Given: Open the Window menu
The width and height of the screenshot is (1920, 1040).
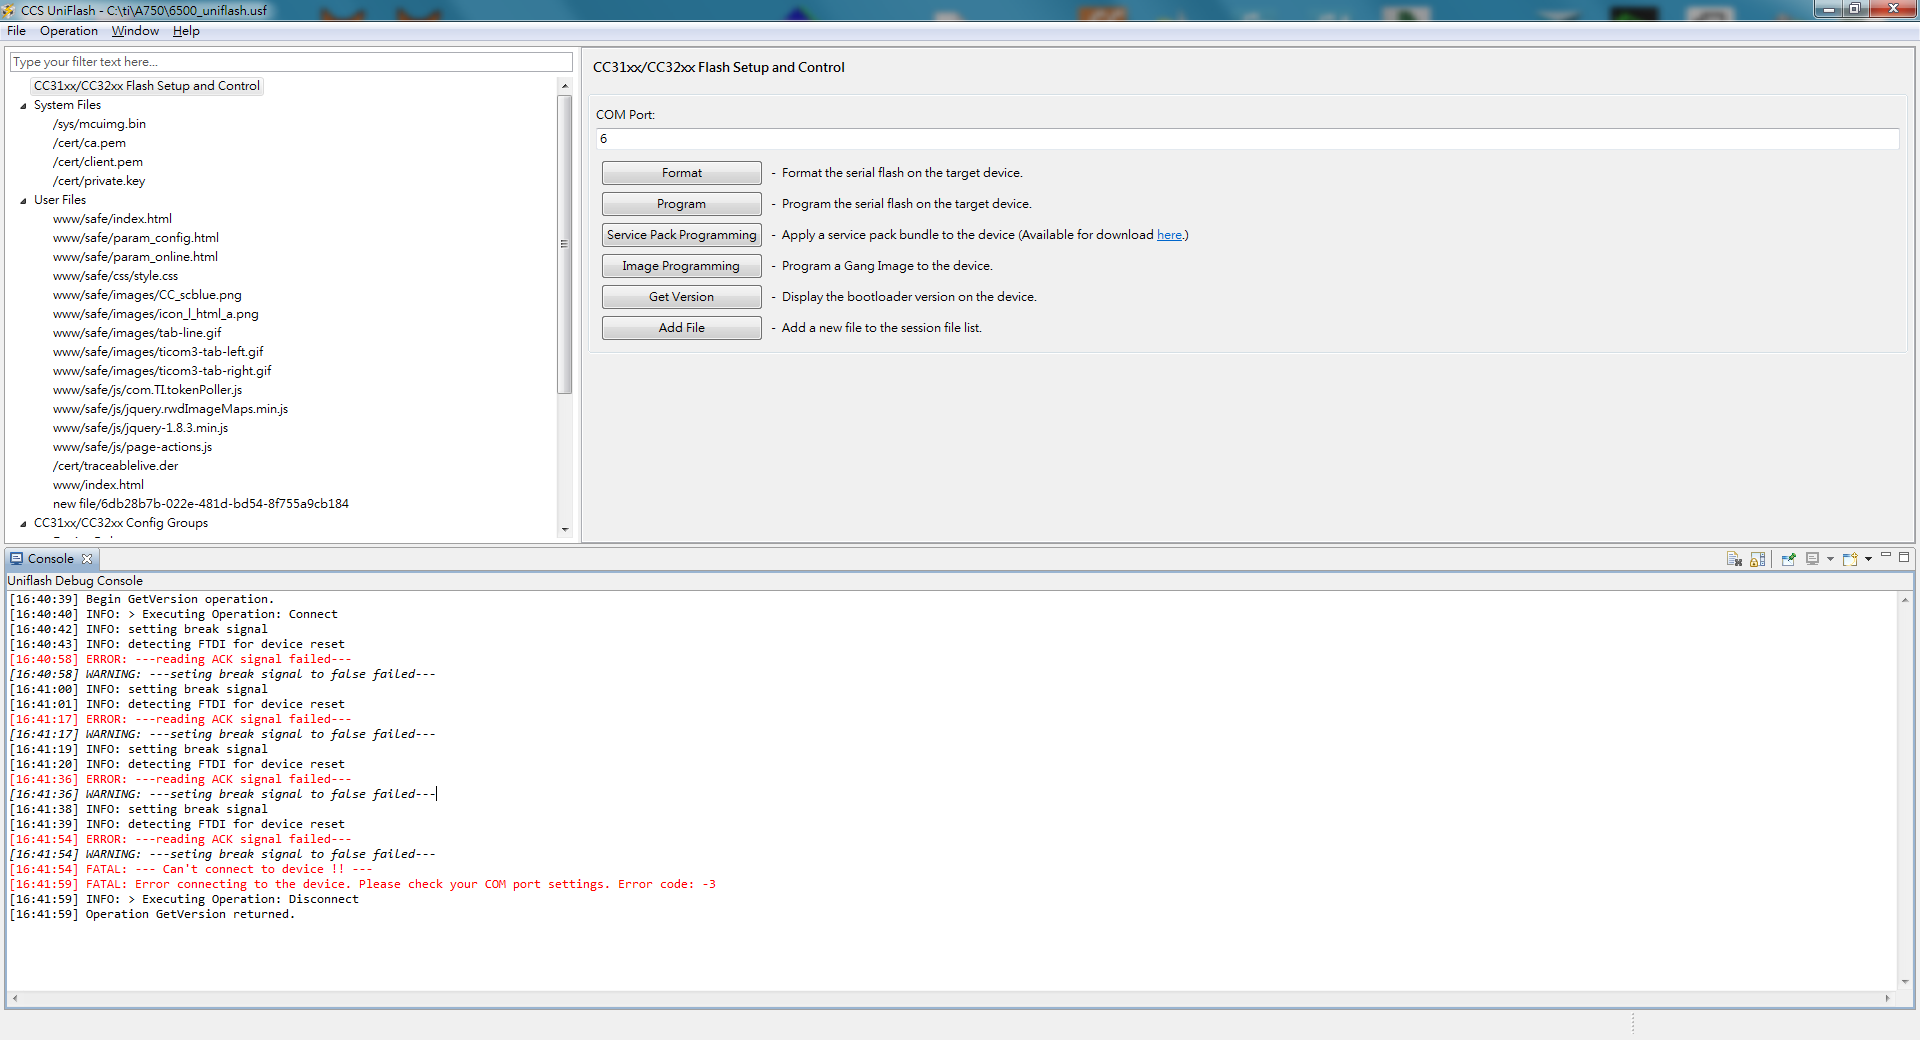Looking at the screenshot, I should (x=135, y=31).
